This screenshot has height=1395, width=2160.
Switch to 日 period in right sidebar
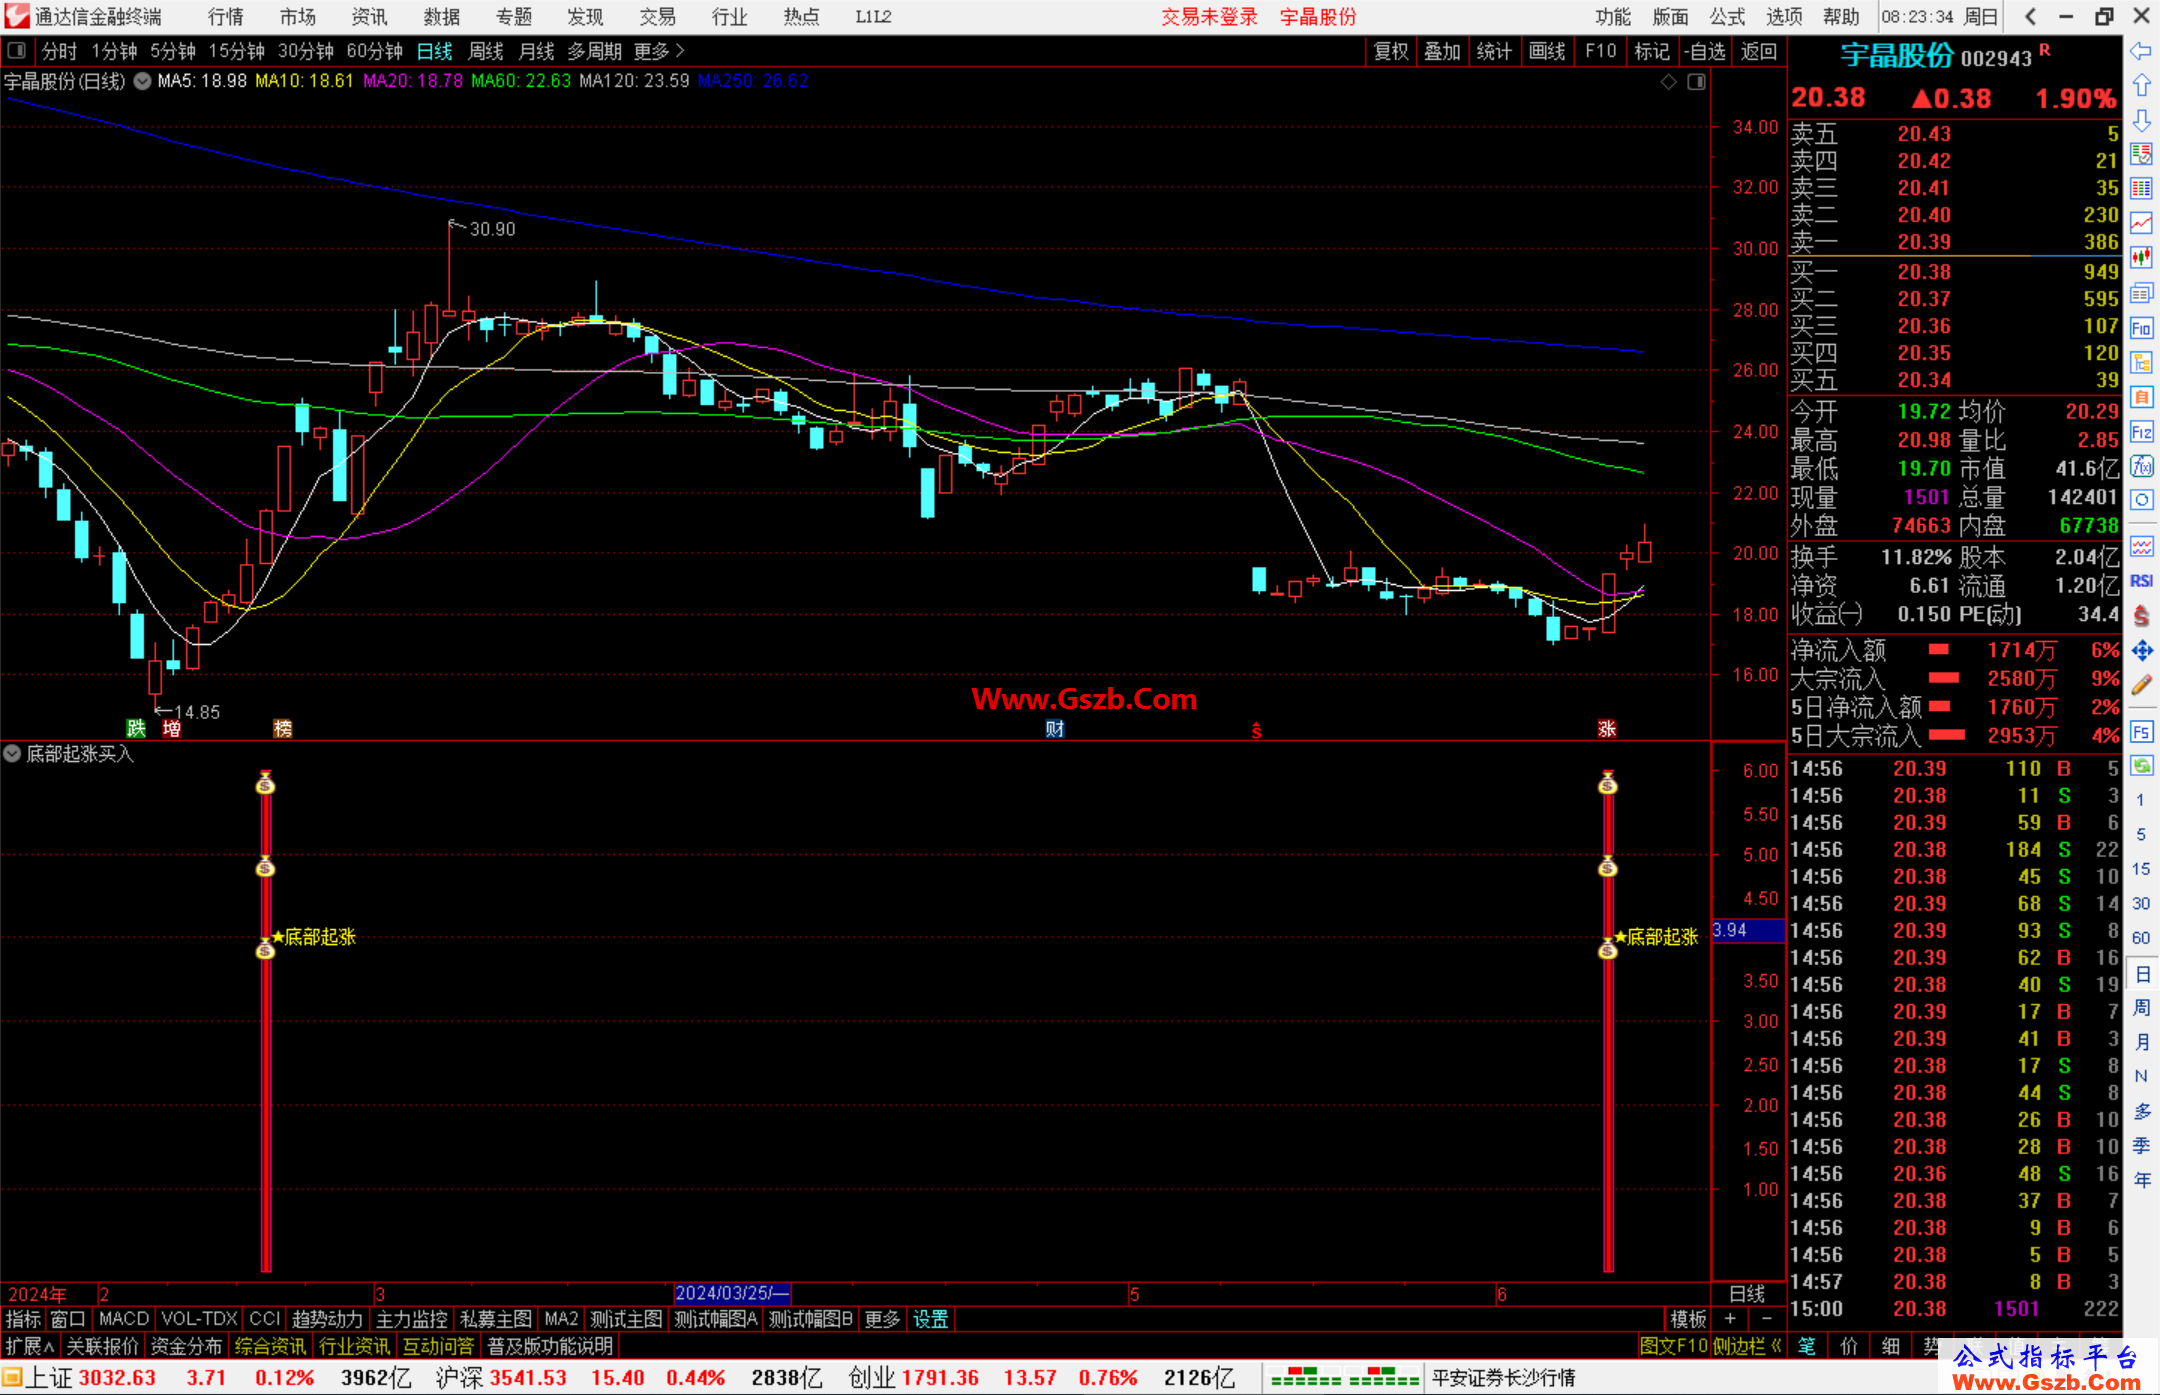click(2142, 974)
